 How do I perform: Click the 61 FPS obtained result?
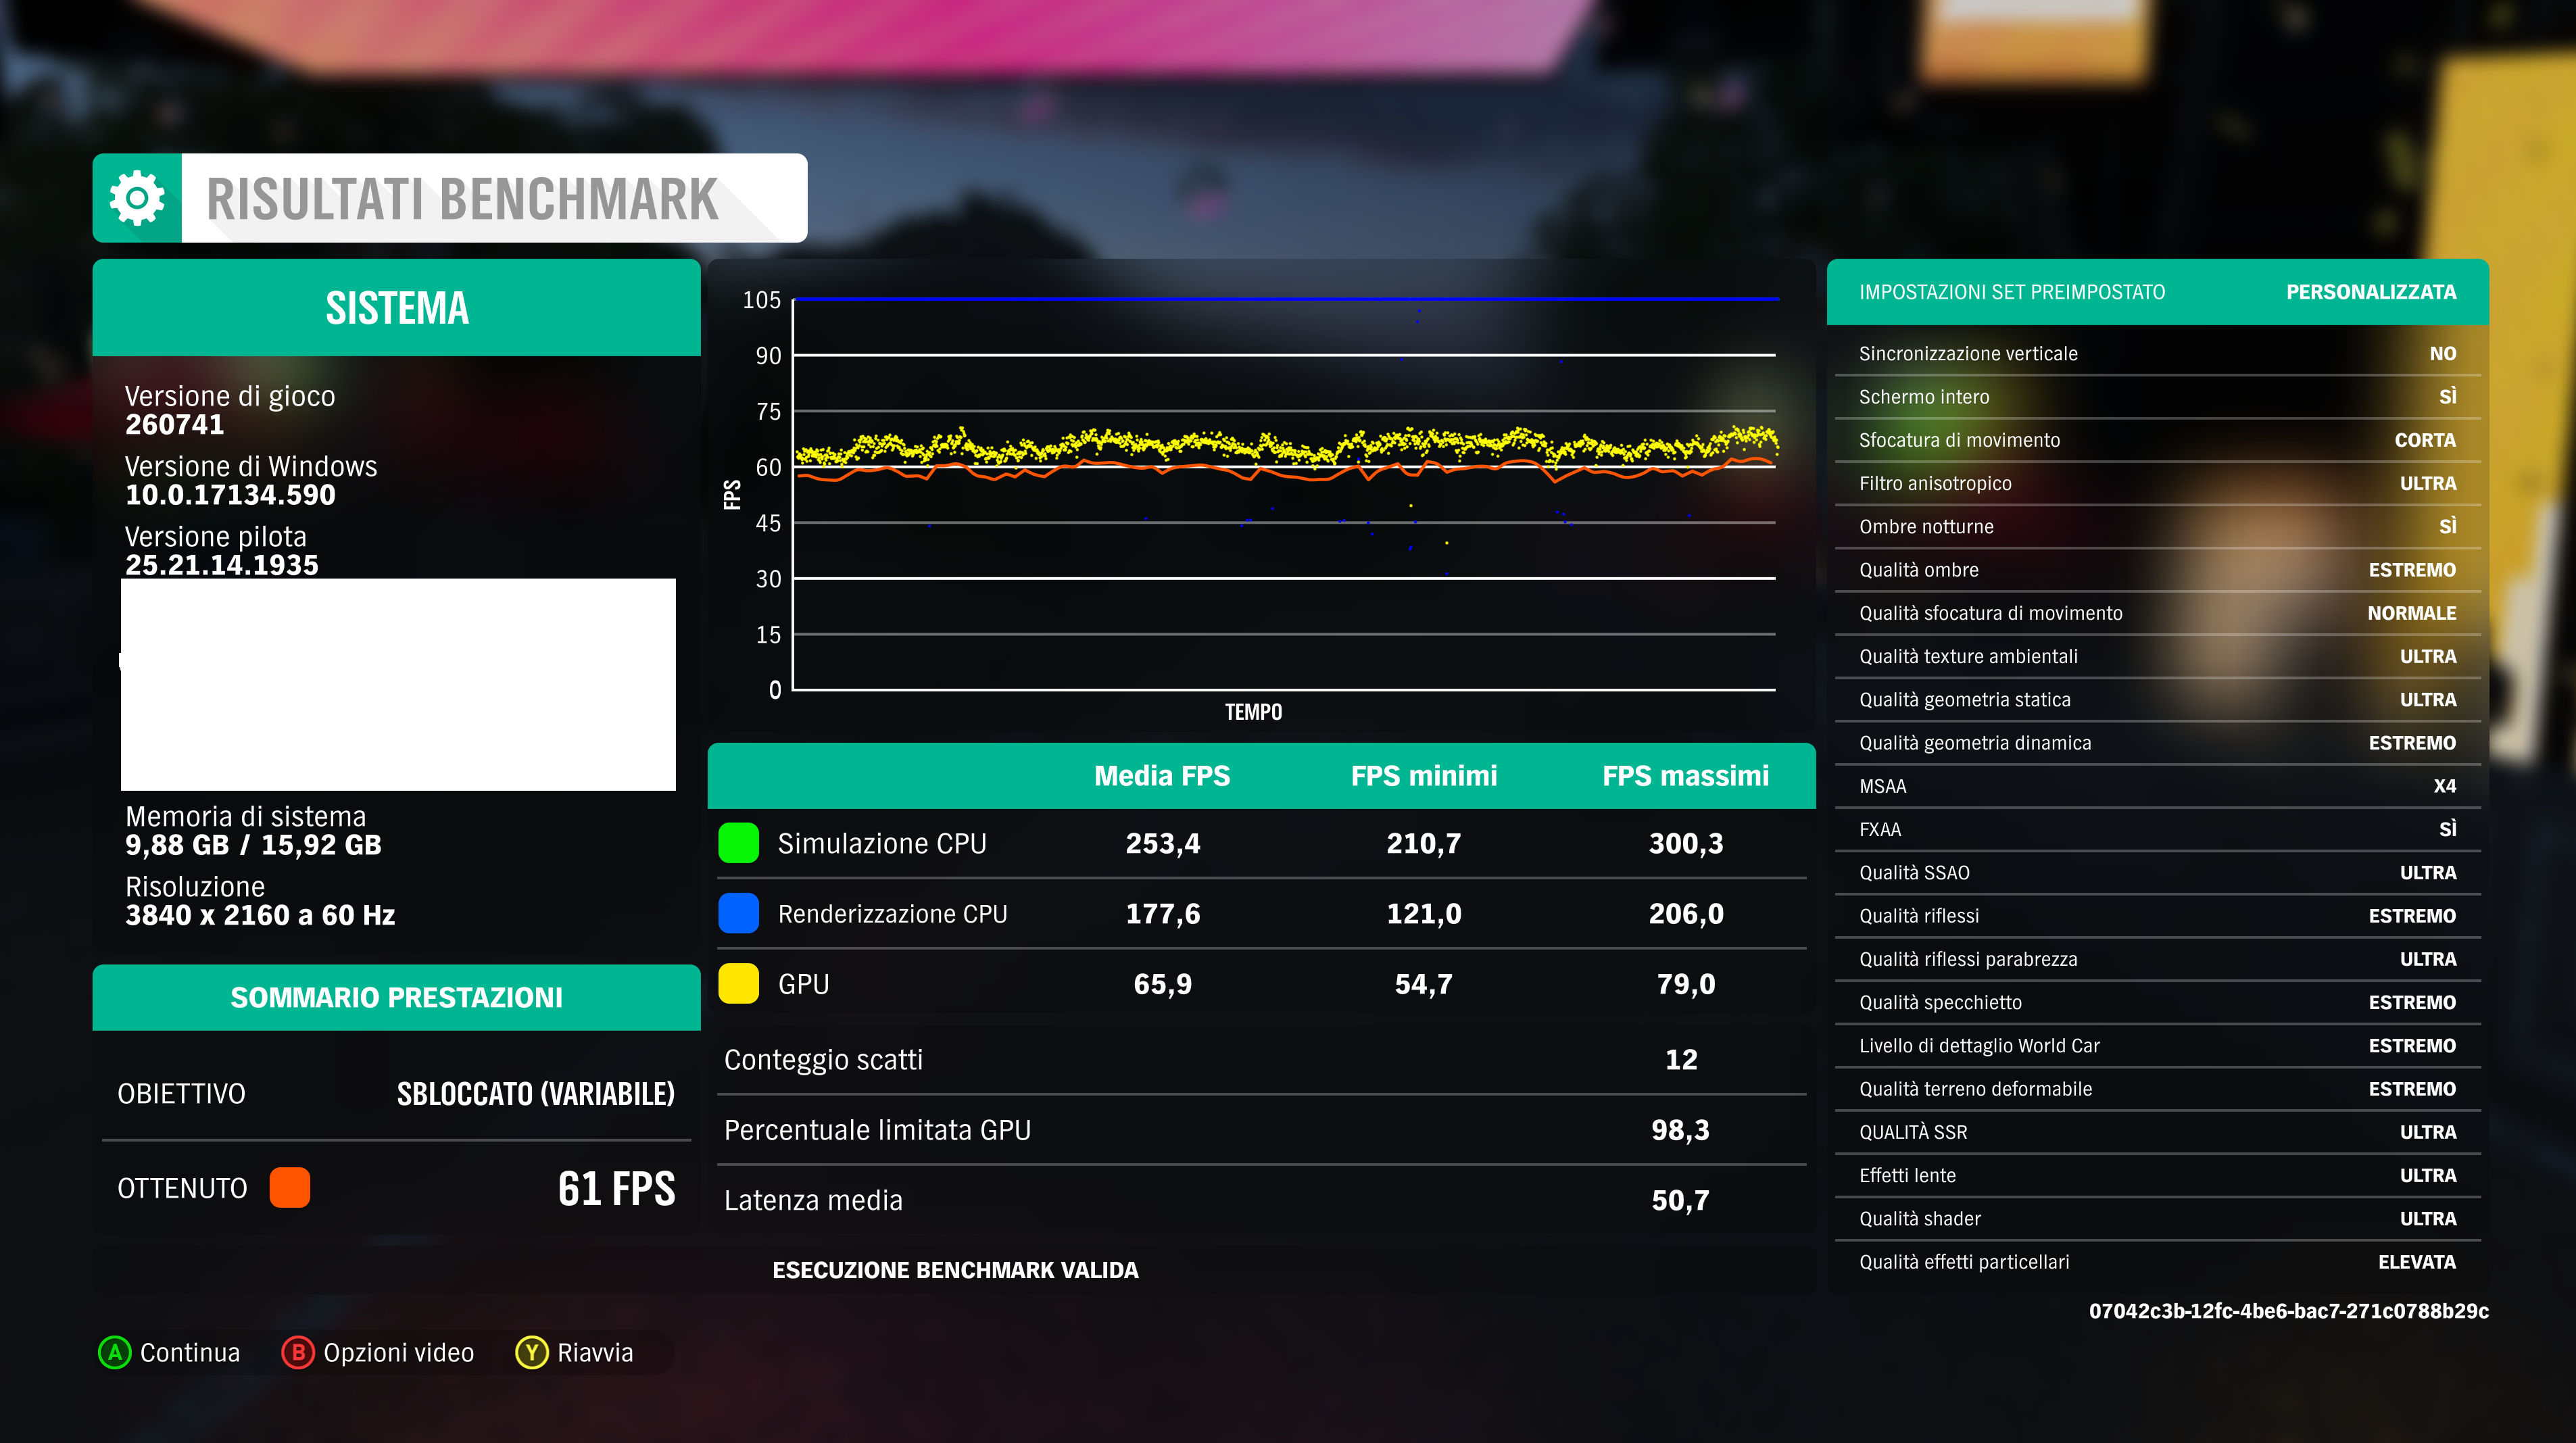(617, 1189)
